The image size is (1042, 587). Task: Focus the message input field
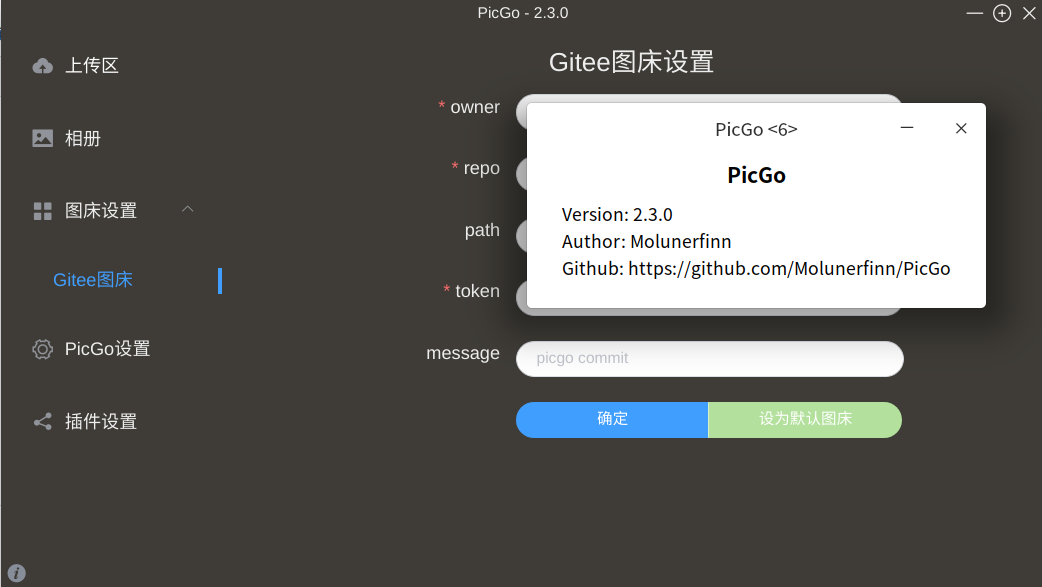pos(709,358)
